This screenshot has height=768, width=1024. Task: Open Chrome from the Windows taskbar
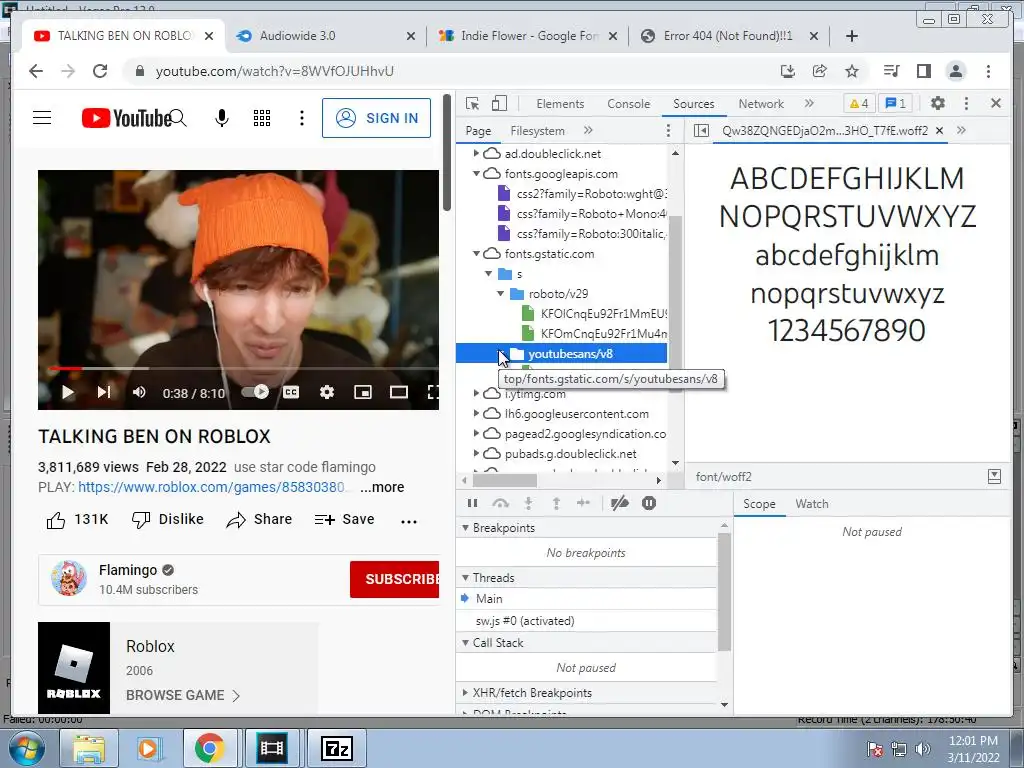pyautogui.click(x=209, y=748)
